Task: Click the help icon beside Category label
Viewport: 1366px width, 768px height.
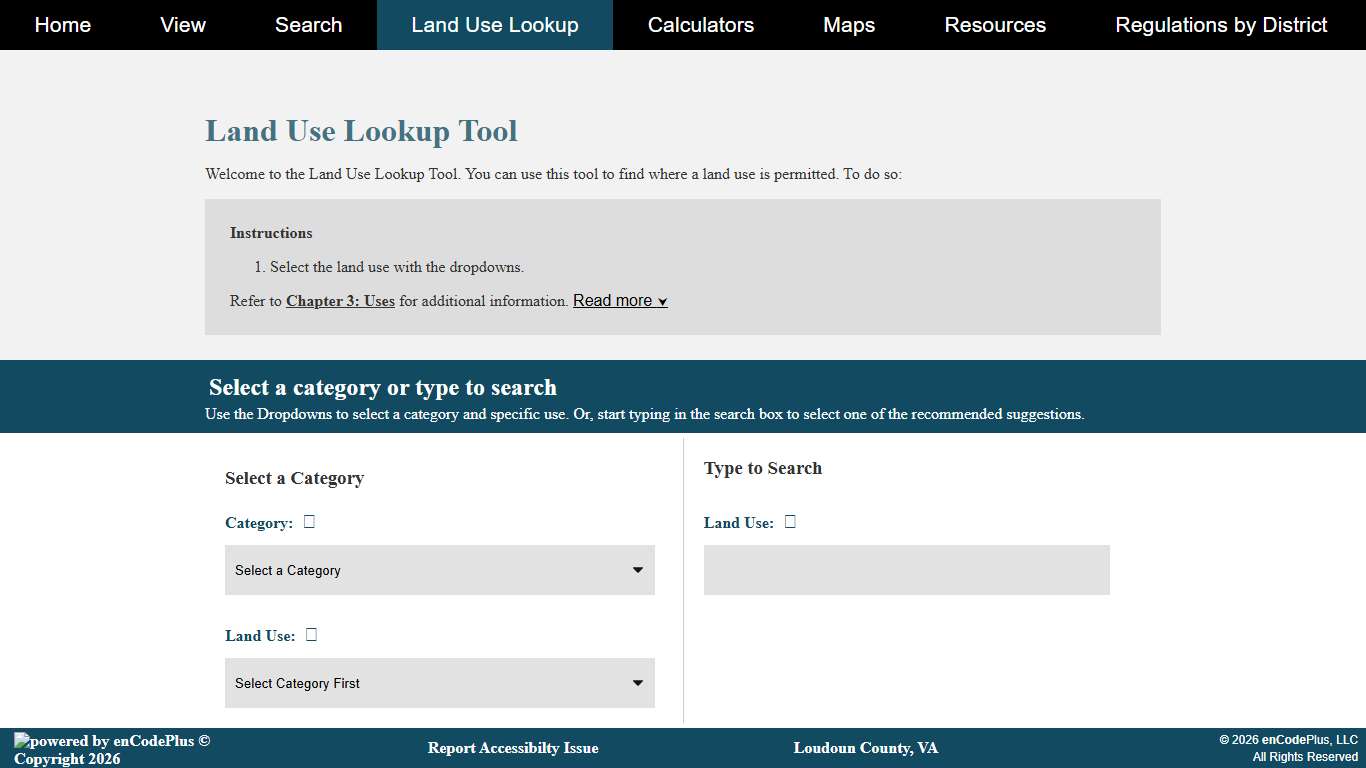Action: pos(309,520)
